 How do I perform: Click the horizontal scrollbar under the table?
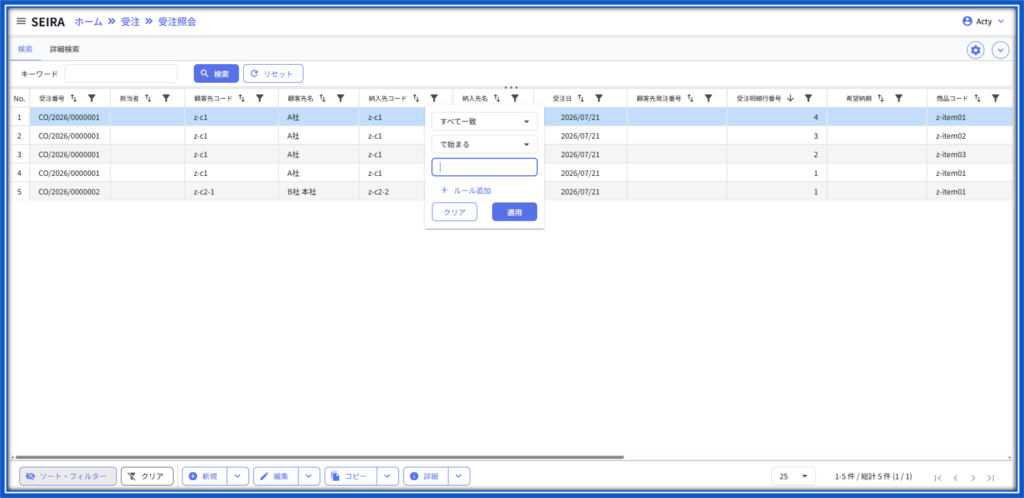(320, 458)
